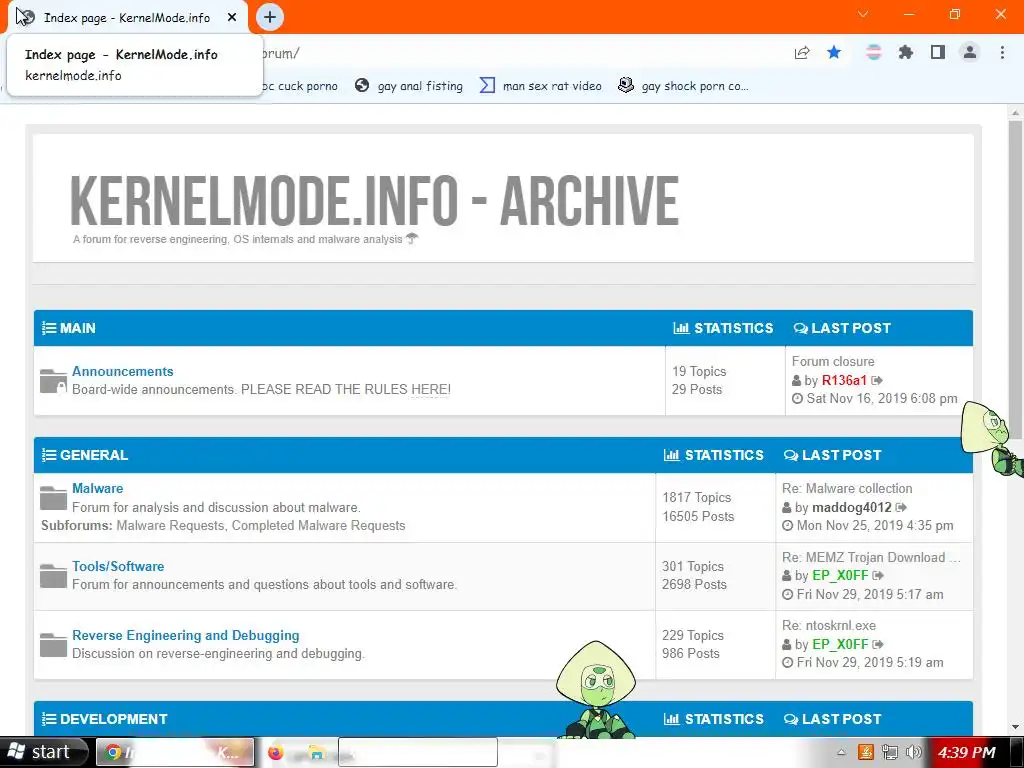The width and height of the screenshot is (1024, 768).
Task: Show hidden system tray icons arrow
Action: tap(841, 752)
